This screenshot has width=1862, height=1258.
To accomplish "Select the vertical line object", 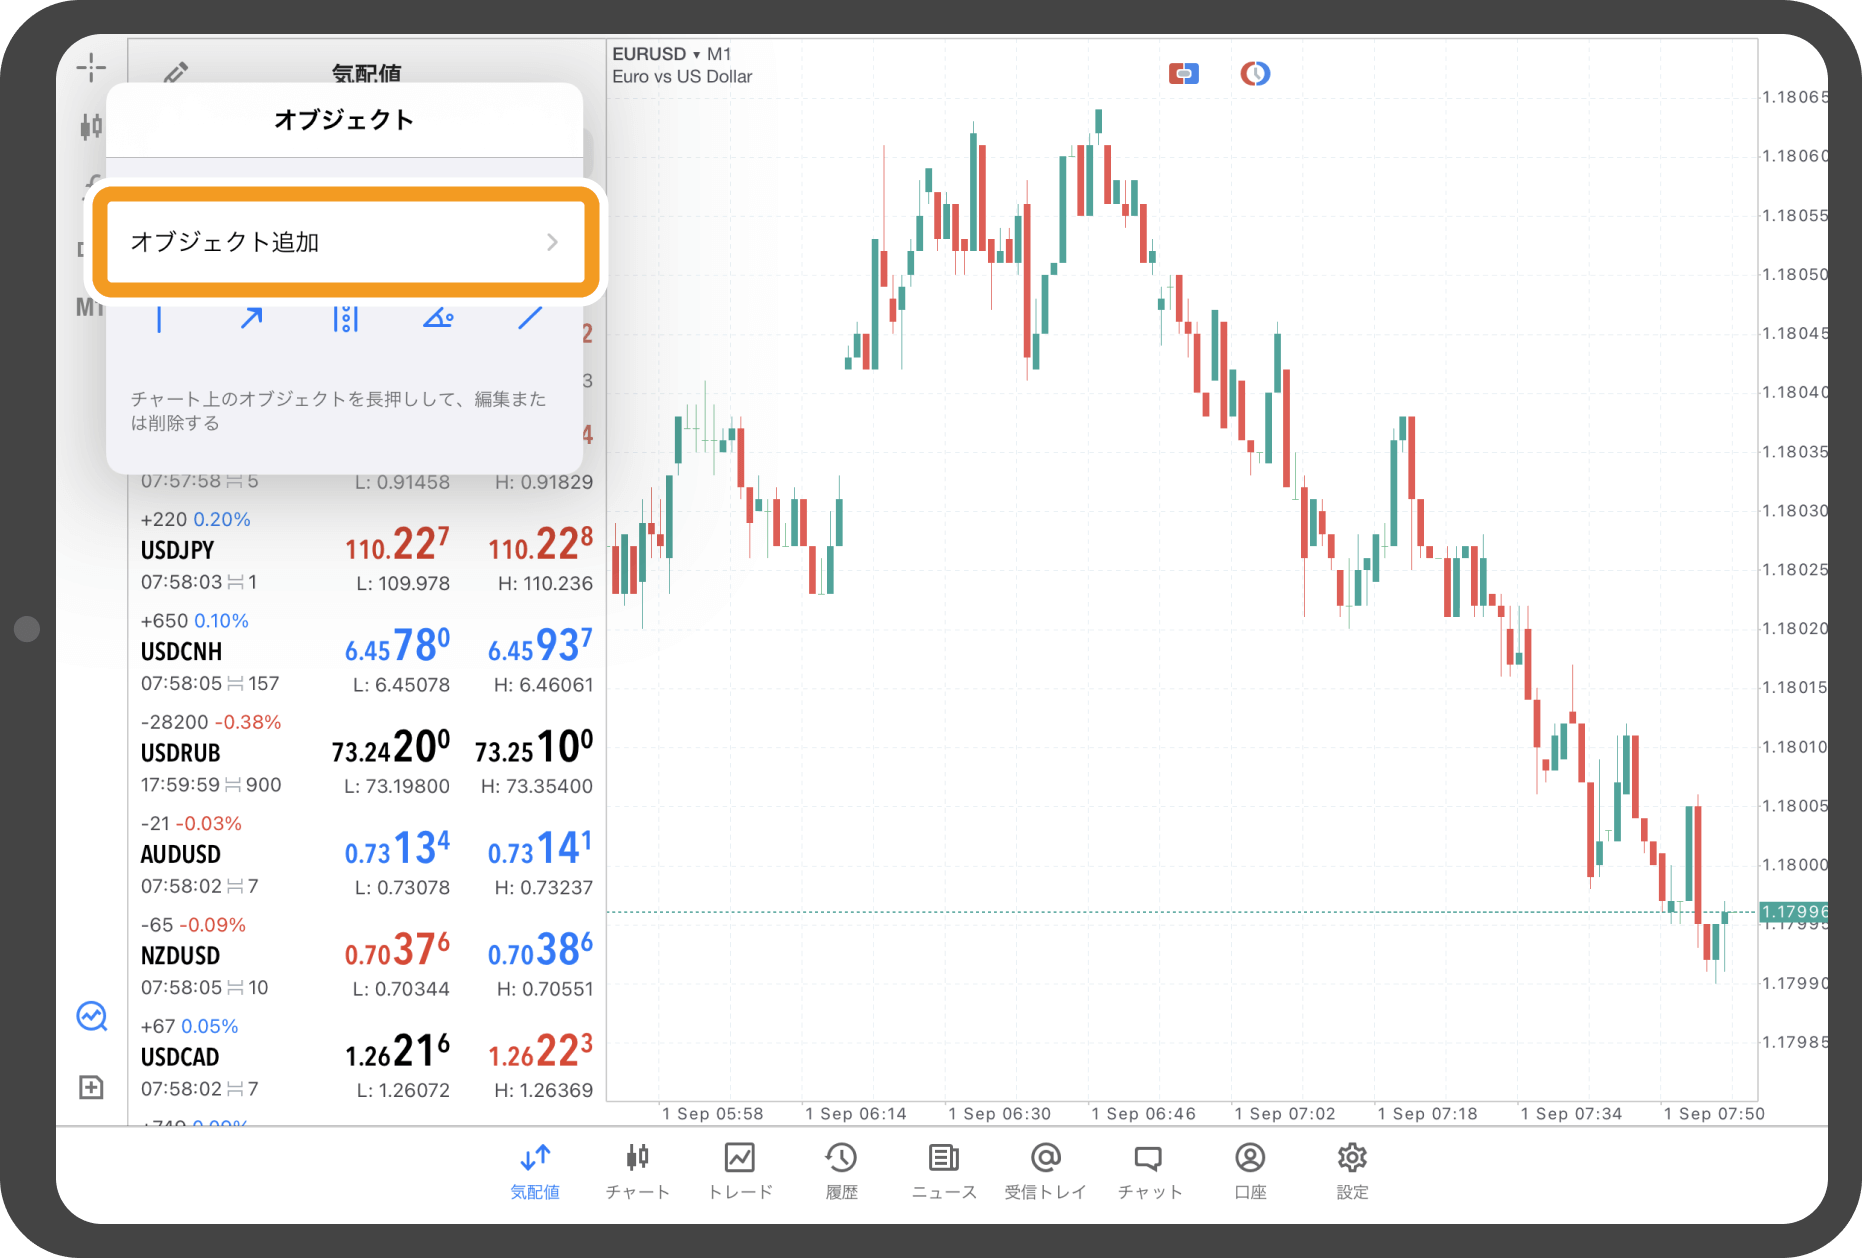I will [x=159, y=320].
